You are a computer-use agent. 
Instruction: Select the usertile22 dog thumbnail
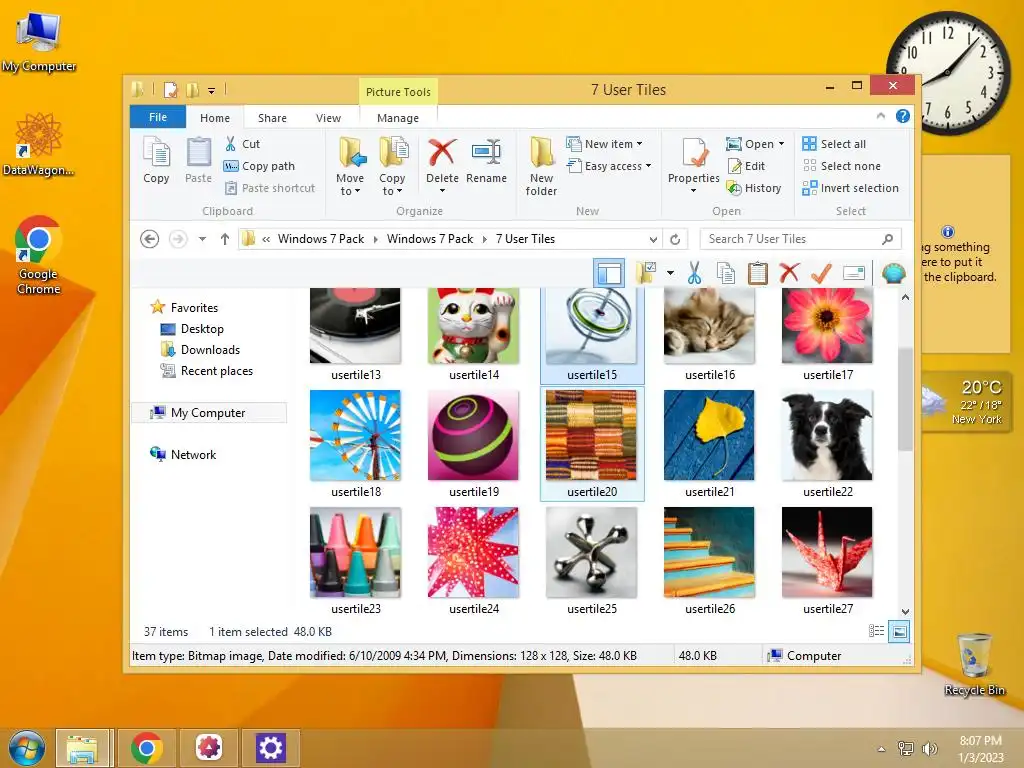827,436
